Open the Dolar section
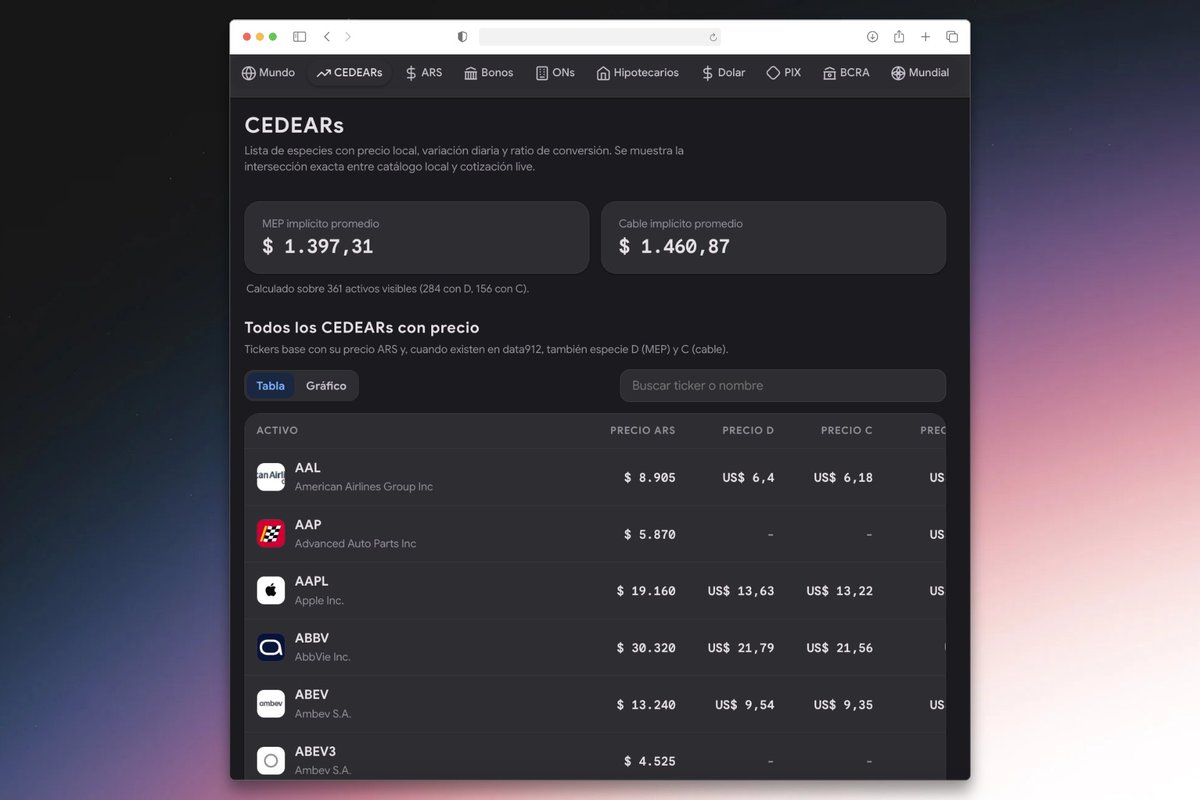This screenshot has height=800, width=1200. 723,73
